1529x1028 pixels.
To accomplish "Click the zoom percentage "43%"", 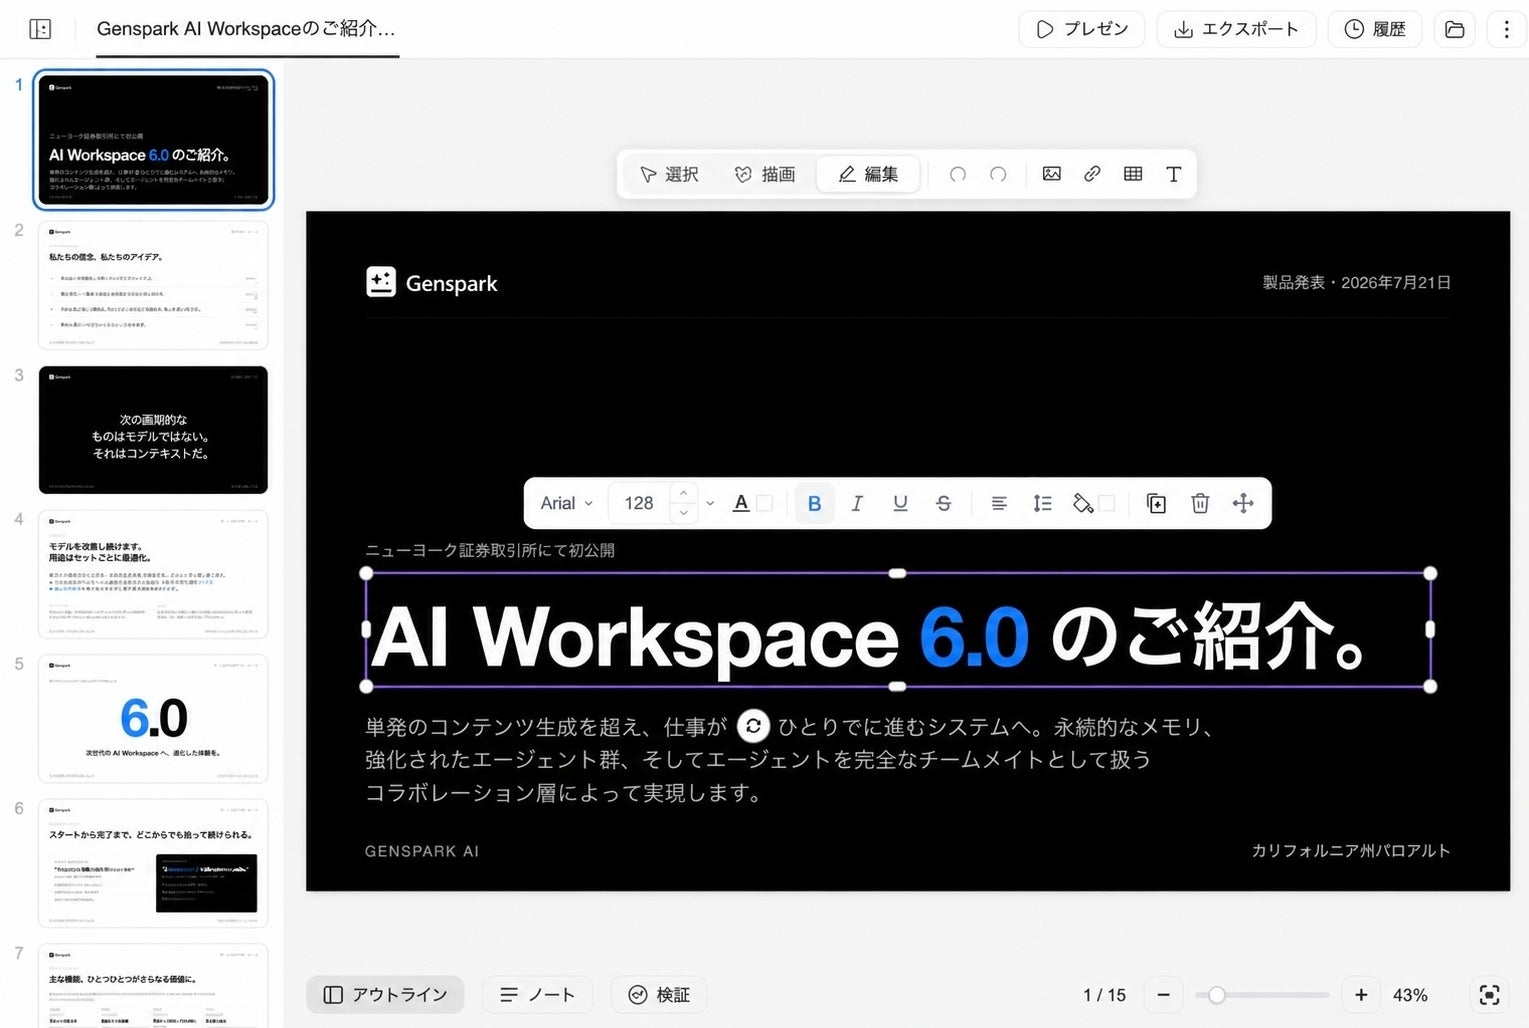I will click(1410, 995).
